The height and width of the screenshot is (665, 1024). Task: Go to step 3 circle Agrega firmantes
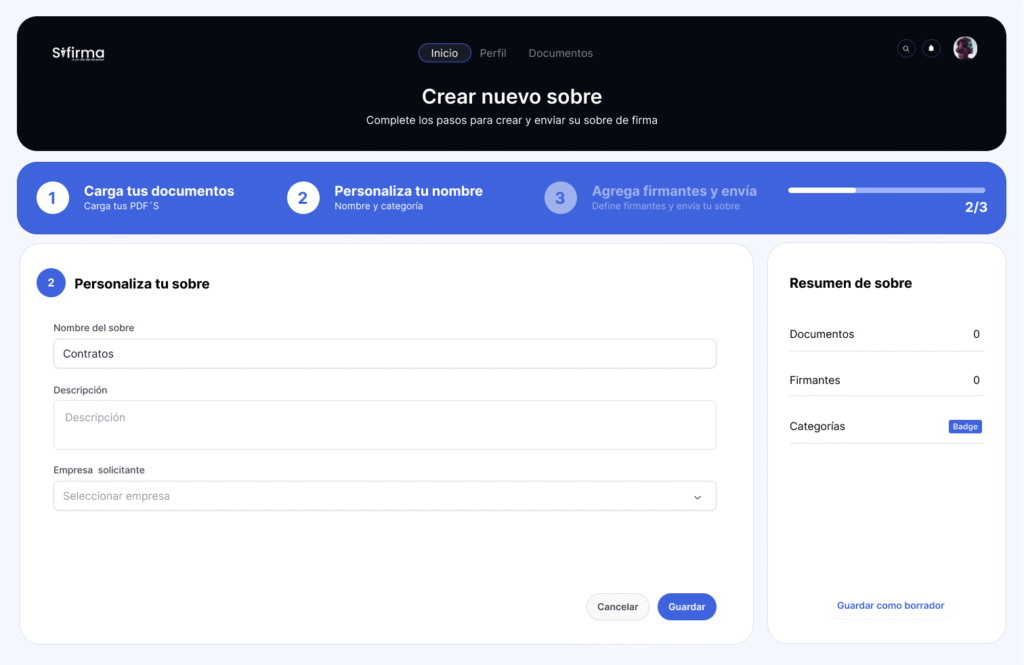(560, 198)
